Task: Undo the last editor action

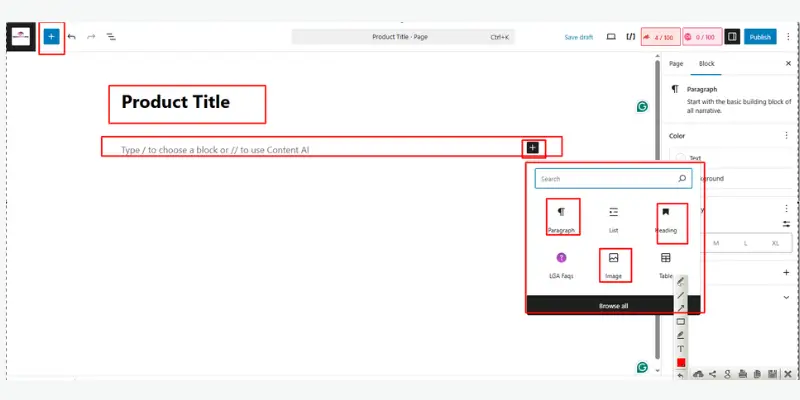Action: tap(71, 37)
